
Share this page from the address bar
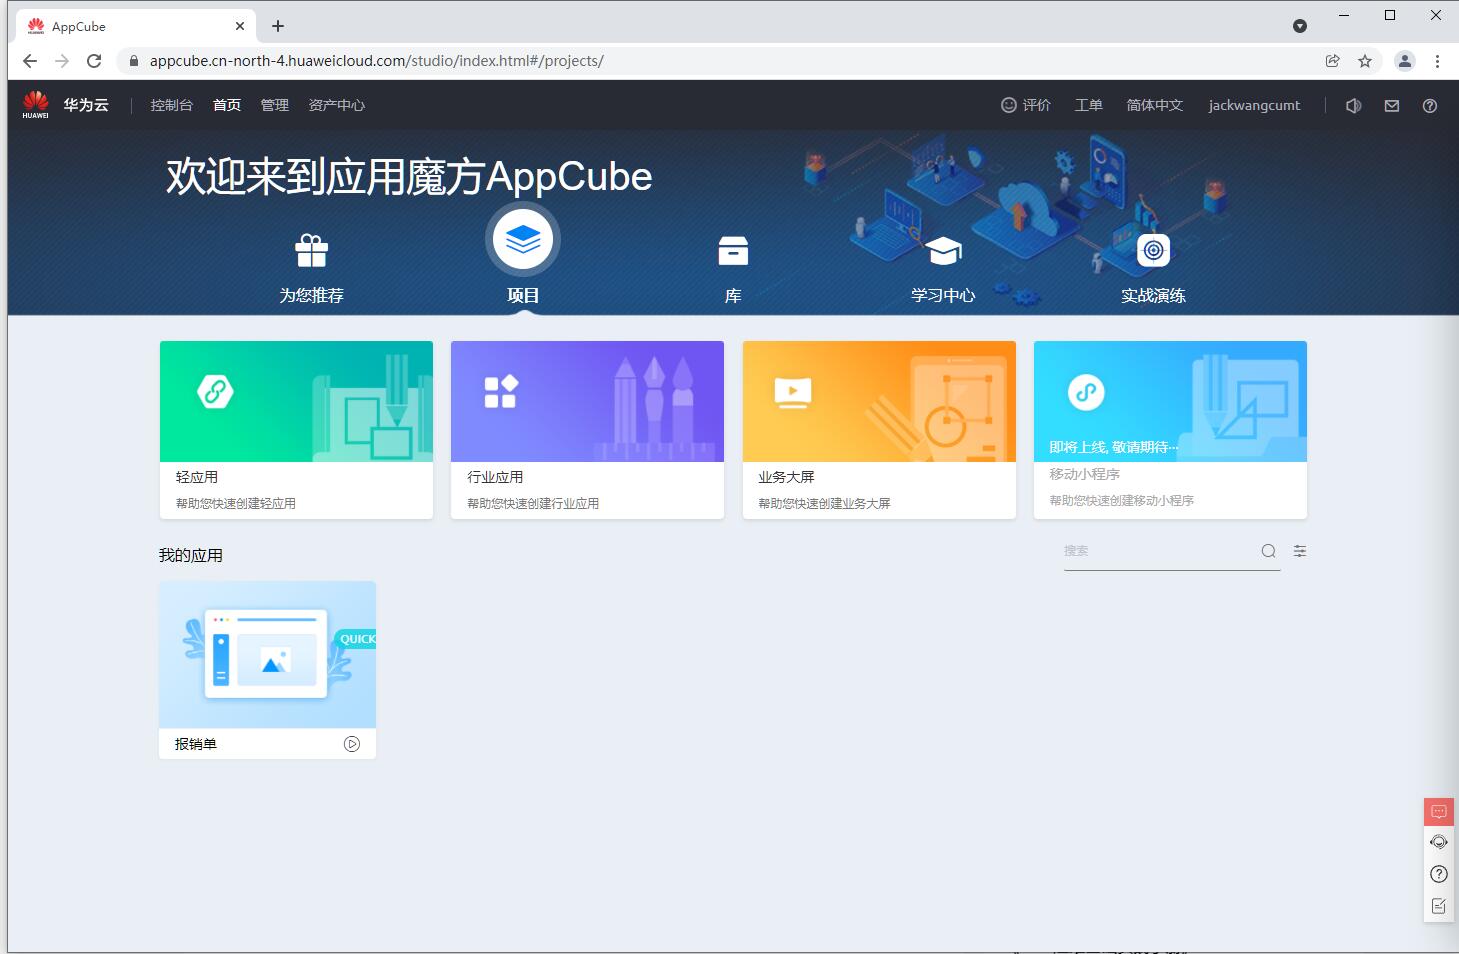point(1333,61)
